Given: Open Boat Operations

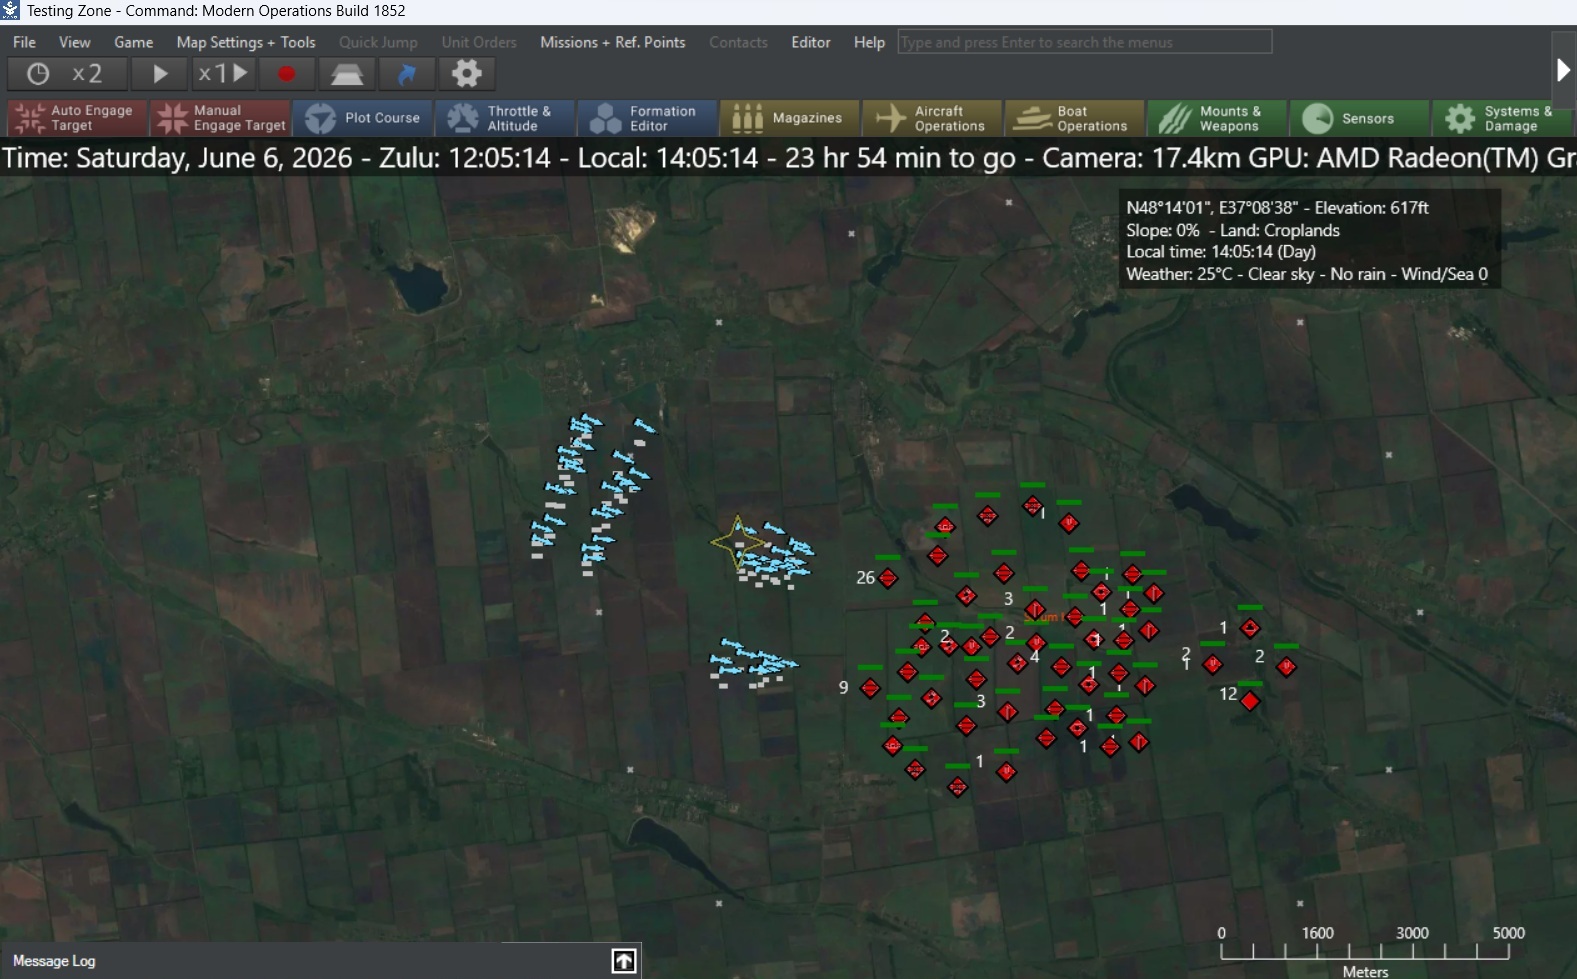Looking at the screenshot, I should pyautogui.click(x=1075, y=118).
